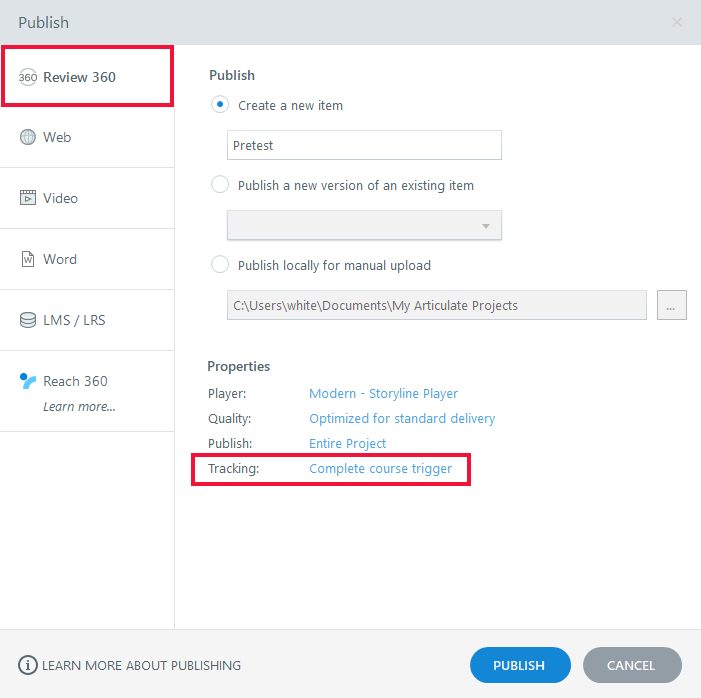Choose Publish a new version of existing item
Screen dimensions: 701x698
tap(220, 185)
